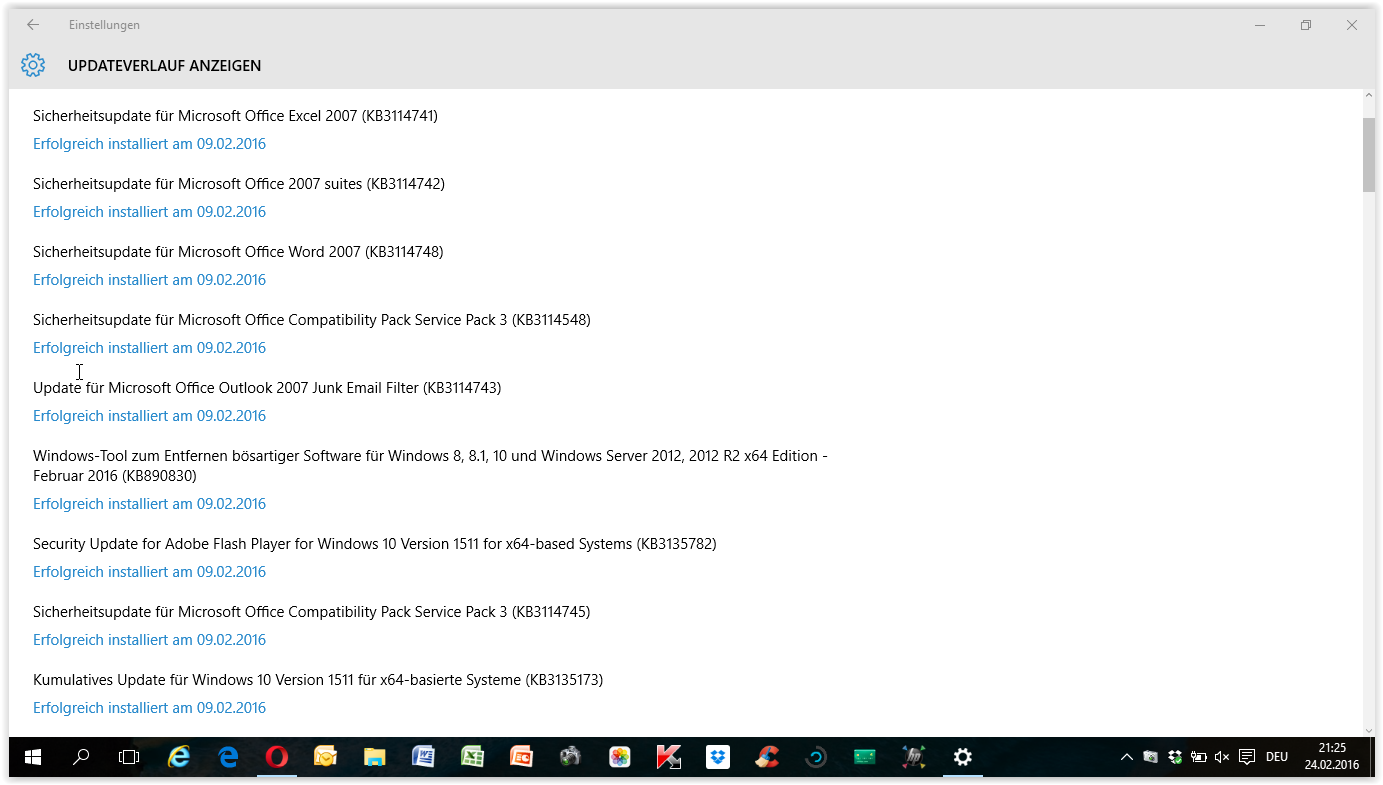Image resolution: width=1383 pixels, height=785 pixels.
Task: Open the camera app icon in taskbar
Action: (570, 757)
